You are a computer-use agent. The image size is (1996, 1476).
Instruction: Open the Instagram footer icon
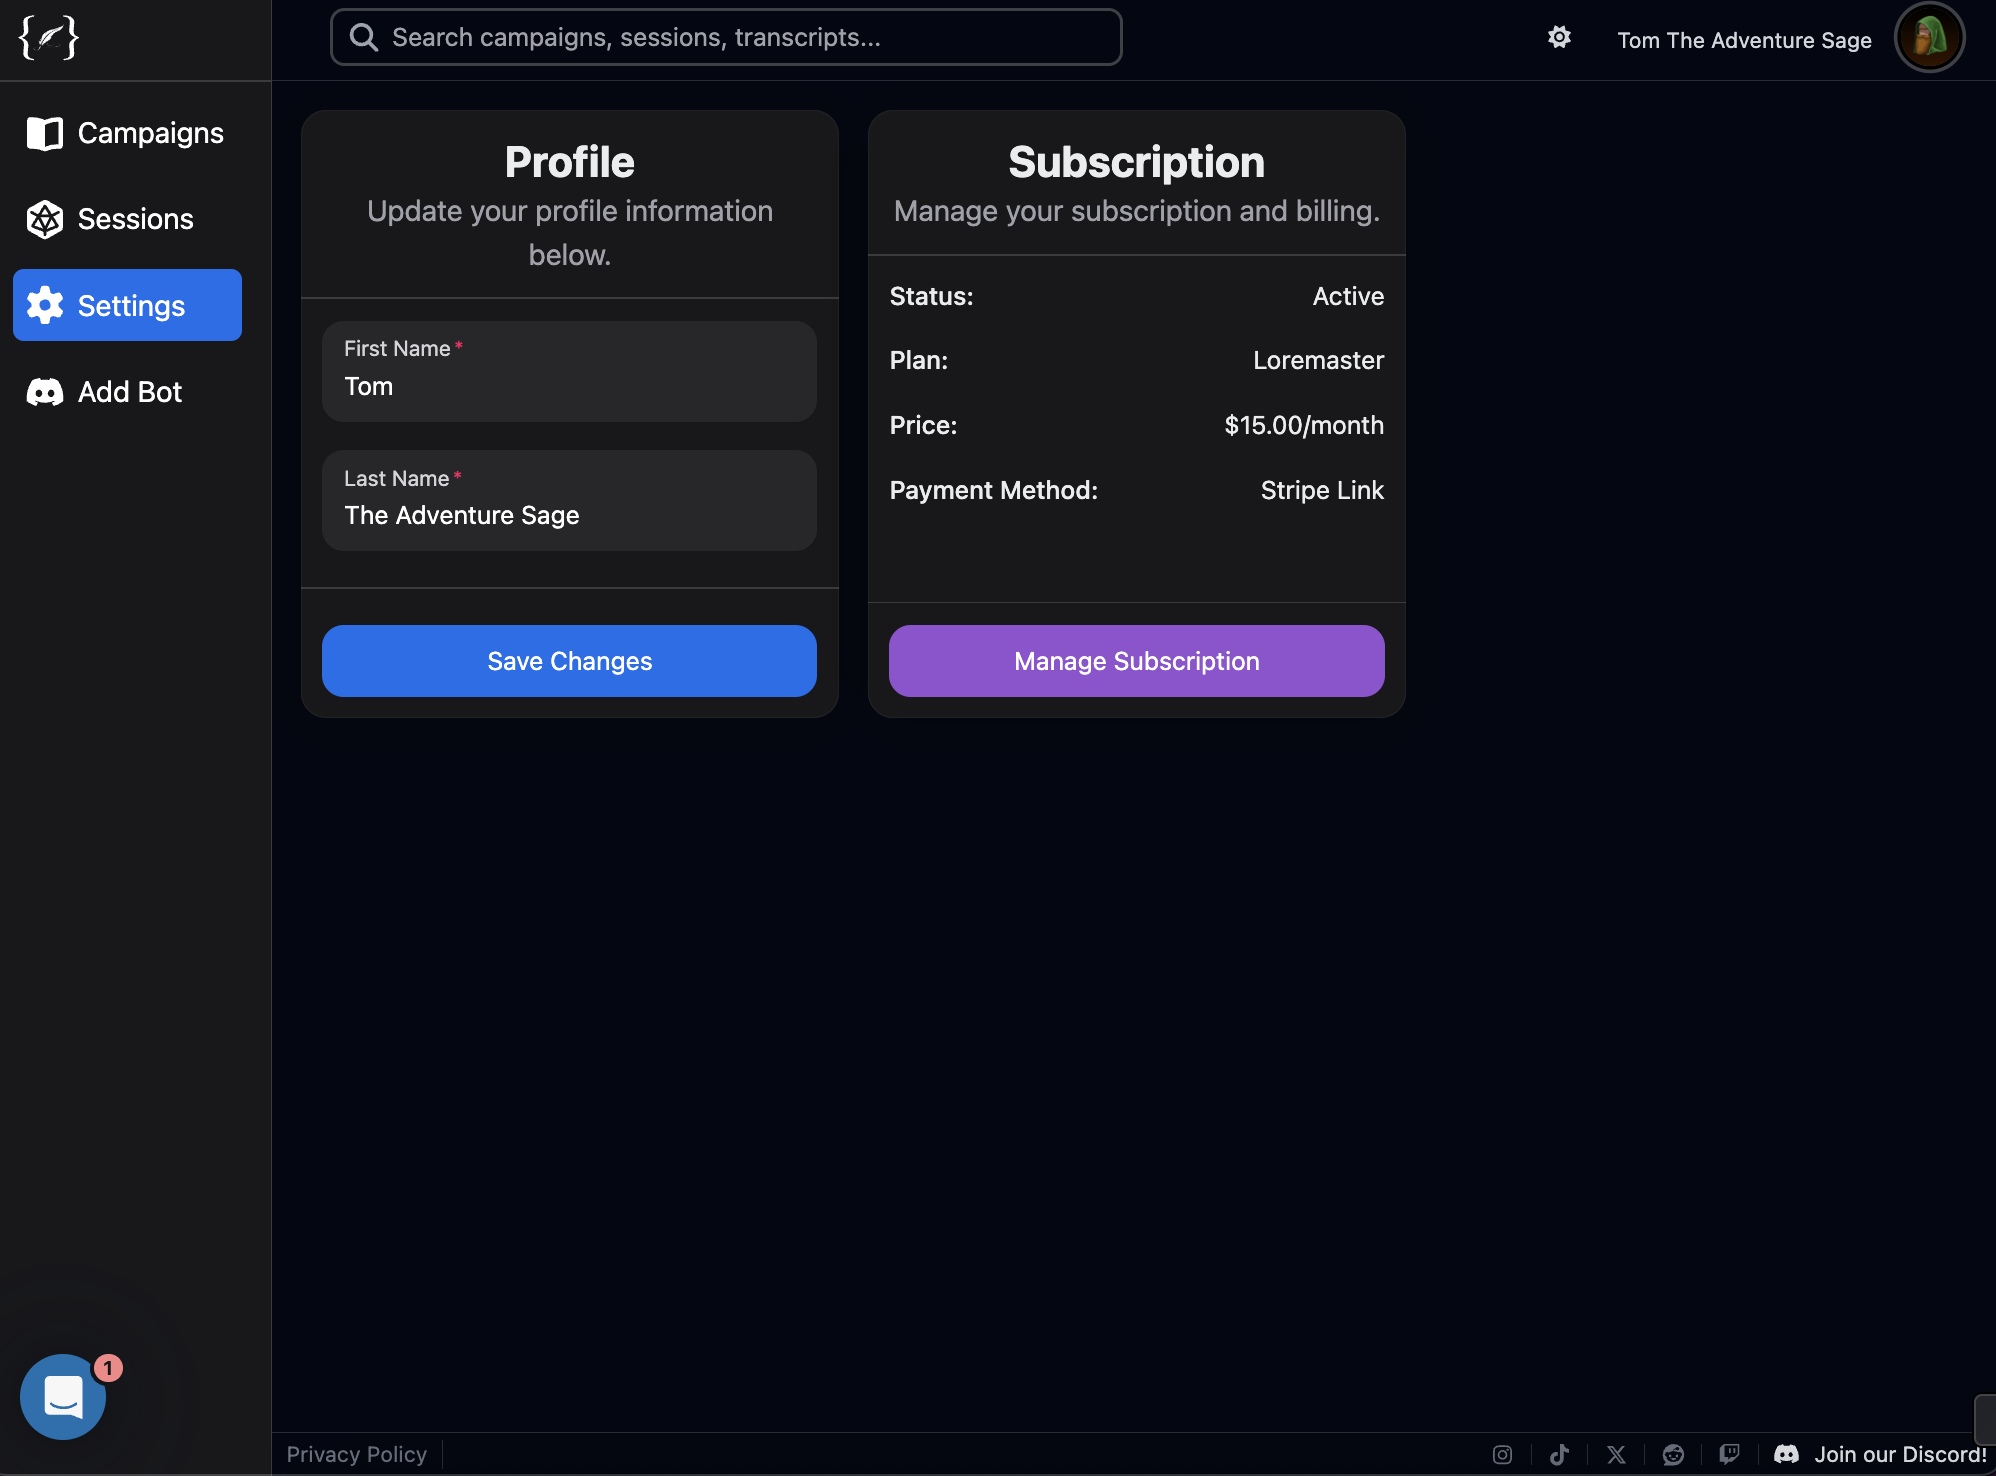click(x=1502, y=1454)
